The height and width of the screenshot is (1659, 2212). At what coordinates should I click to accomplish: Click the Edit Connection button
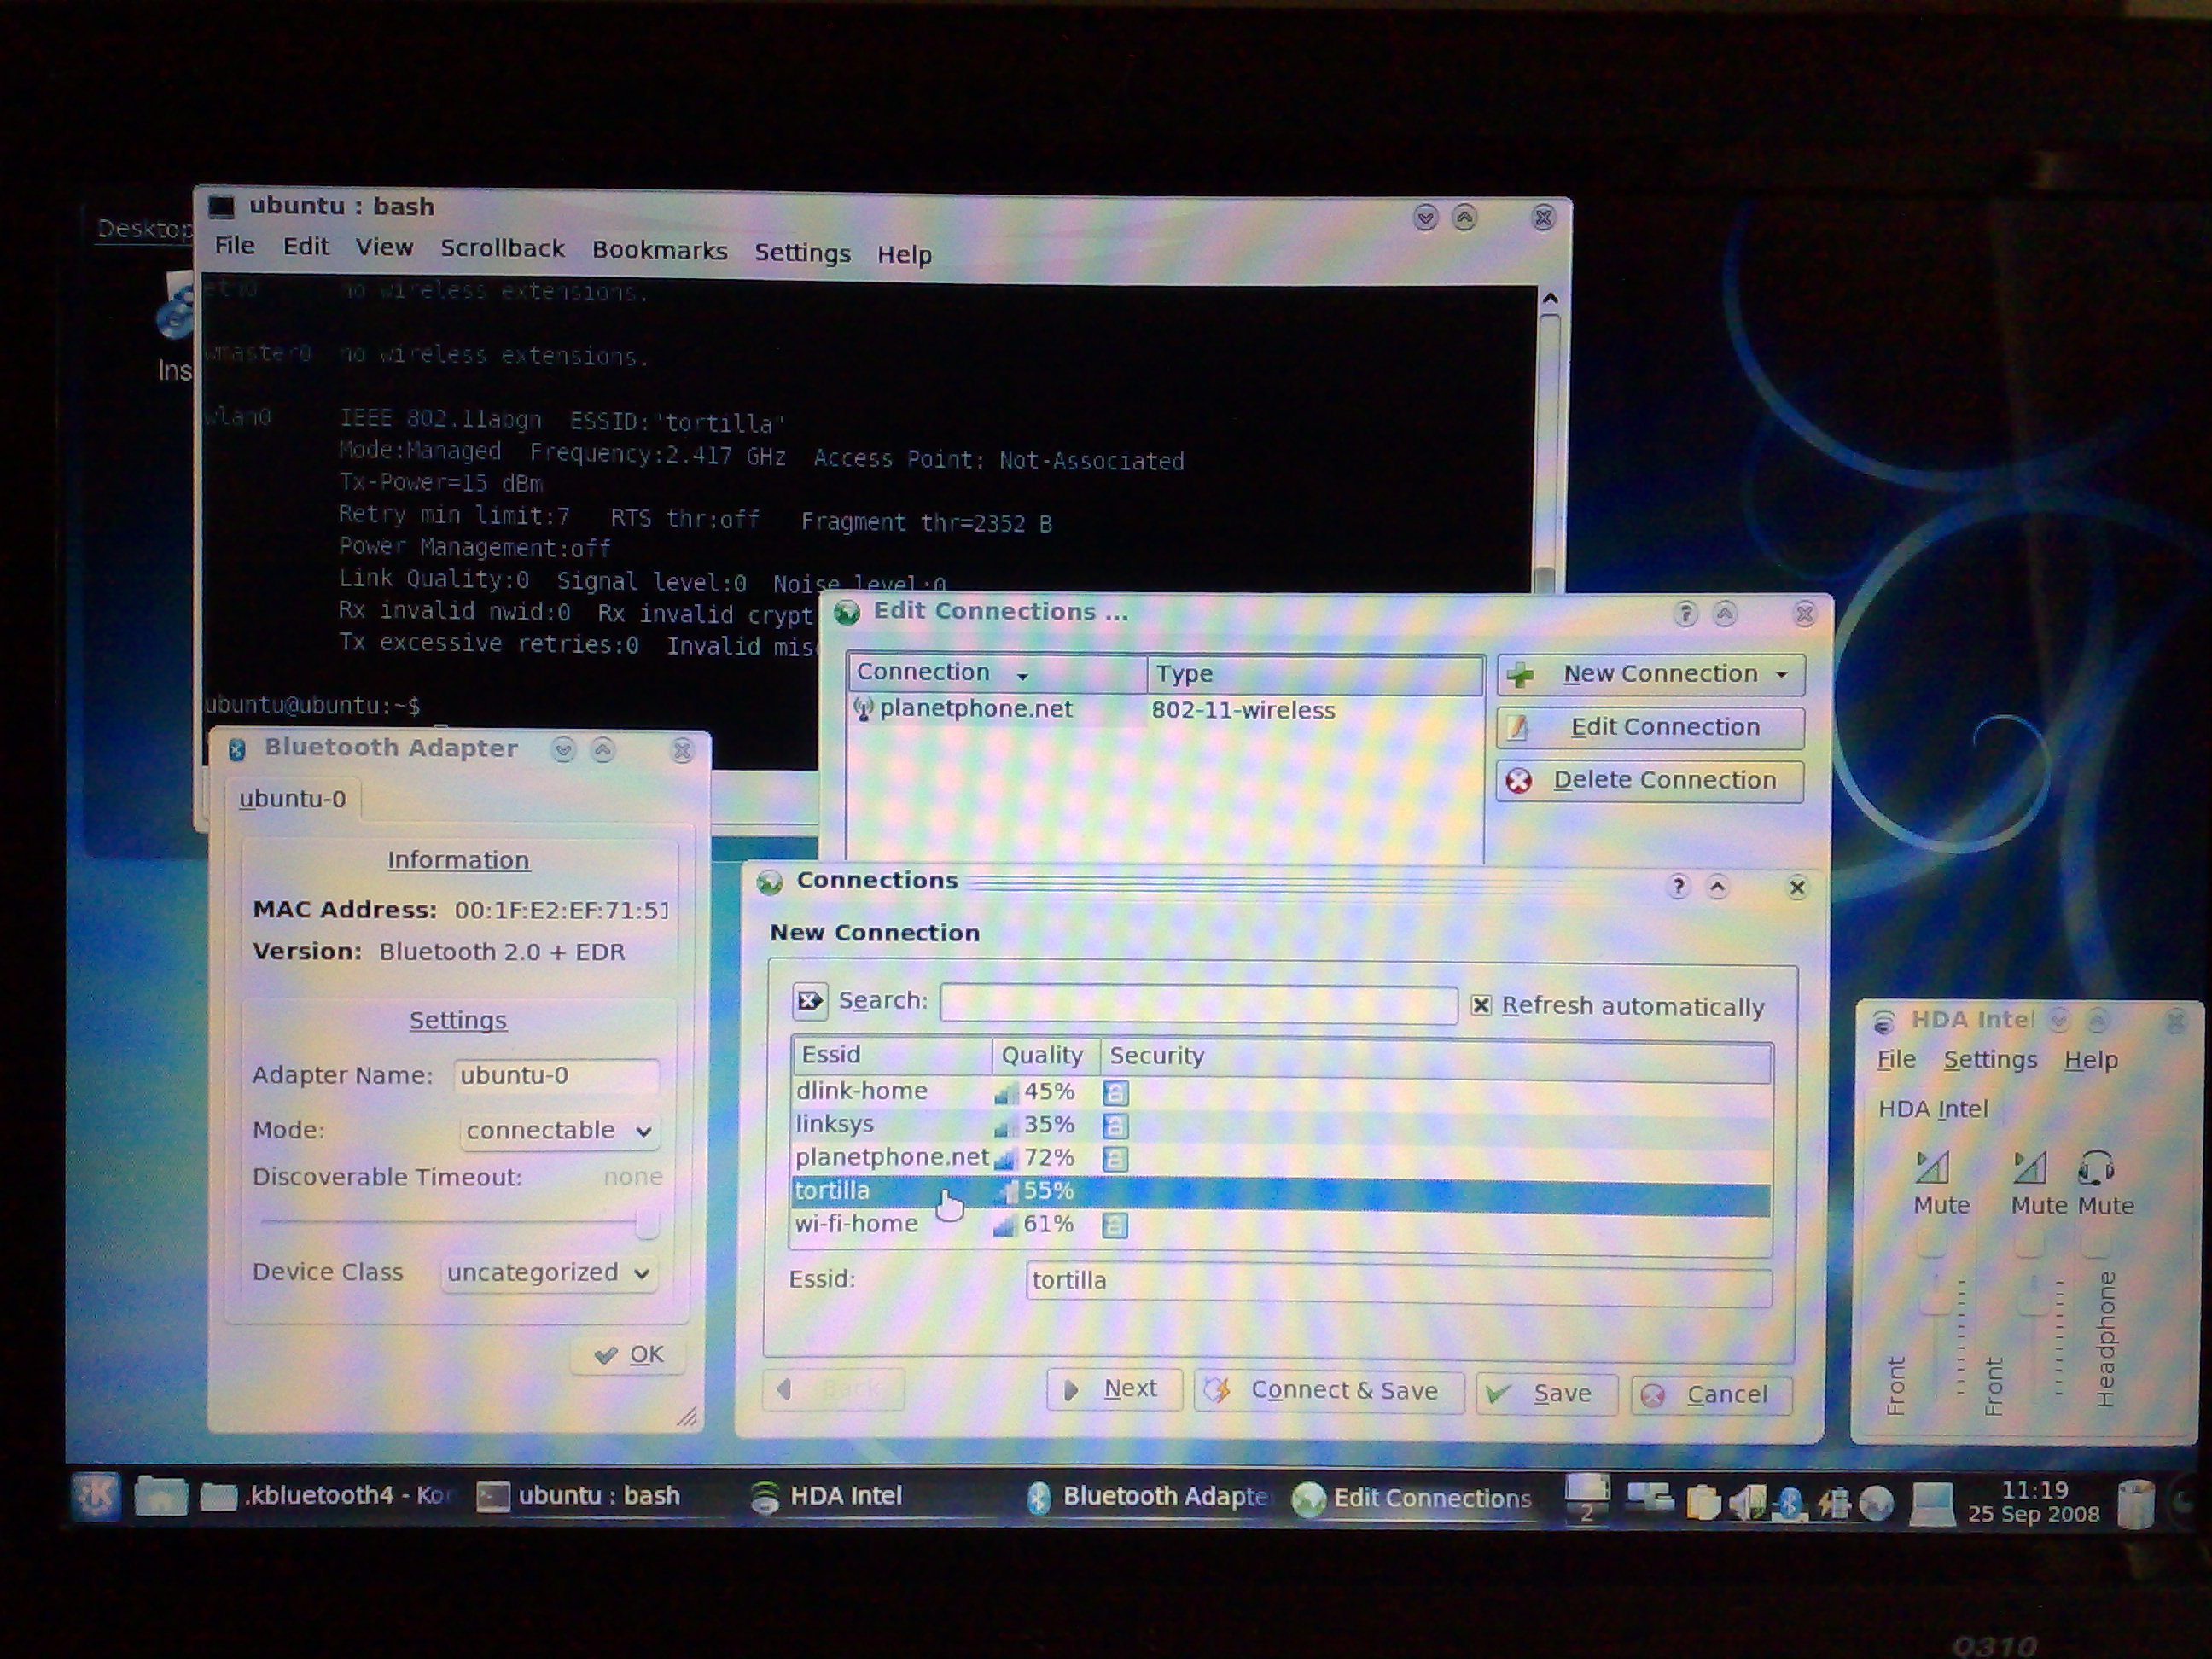click(x=1651, y=727)
